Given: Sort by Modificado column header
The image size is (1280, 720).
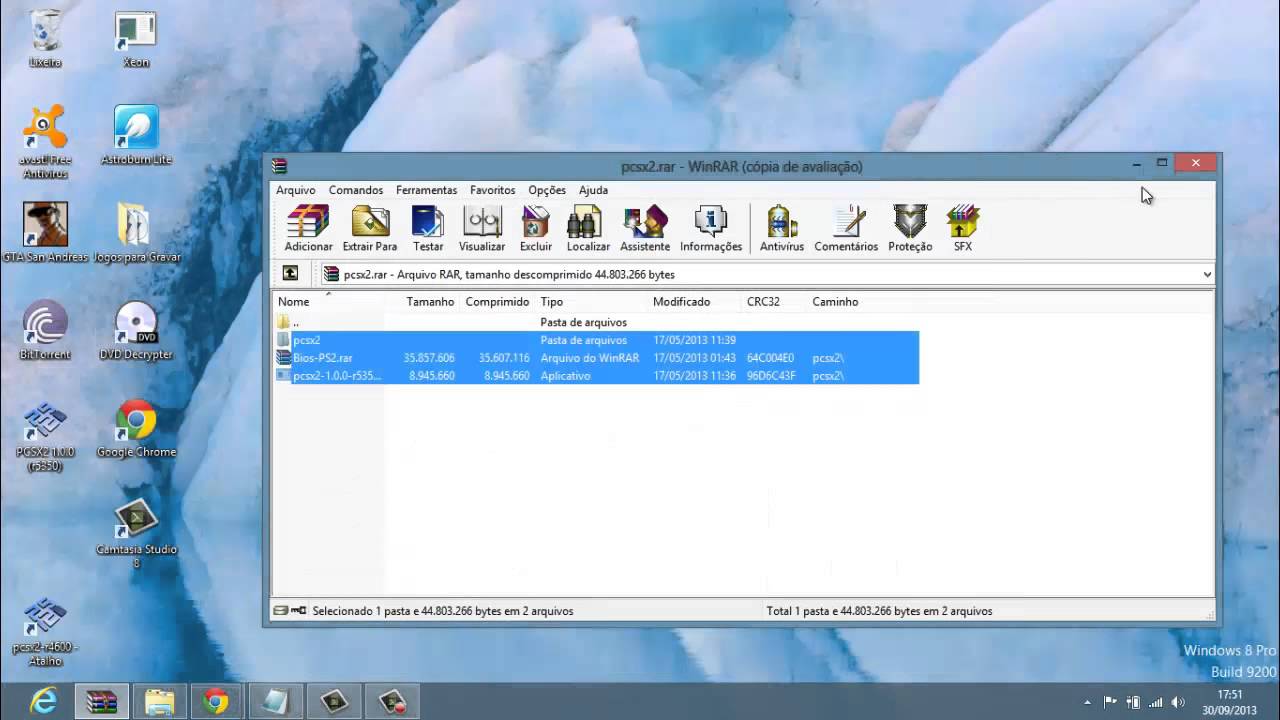Looking at the screenshot, I should click(x=695, y=301).
